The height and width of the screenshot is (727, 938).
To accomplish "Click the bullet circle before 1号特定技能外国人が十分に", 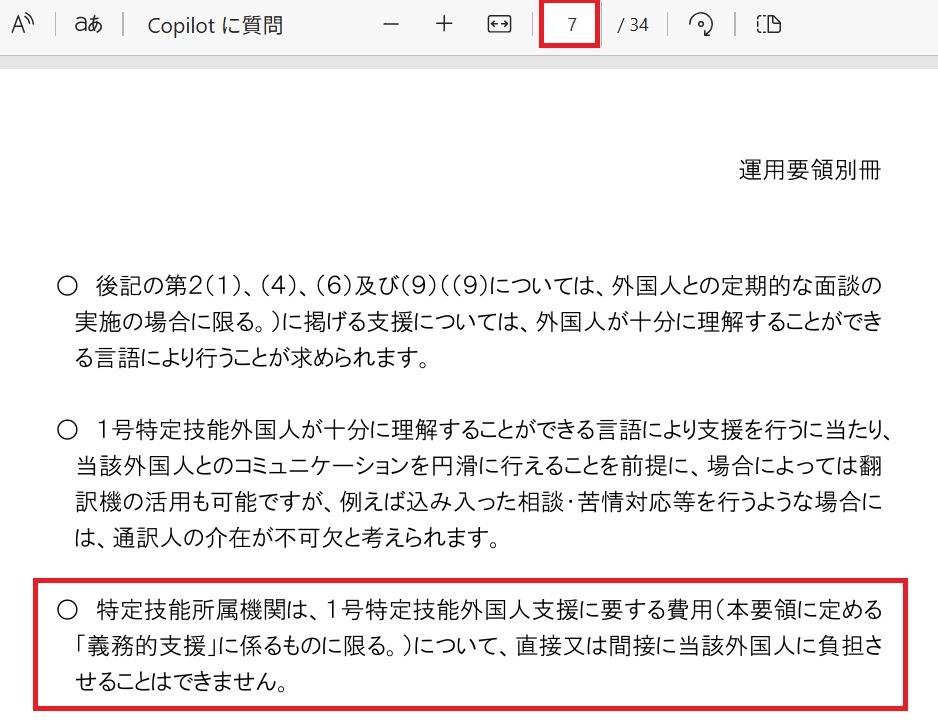I will (67, 431).
